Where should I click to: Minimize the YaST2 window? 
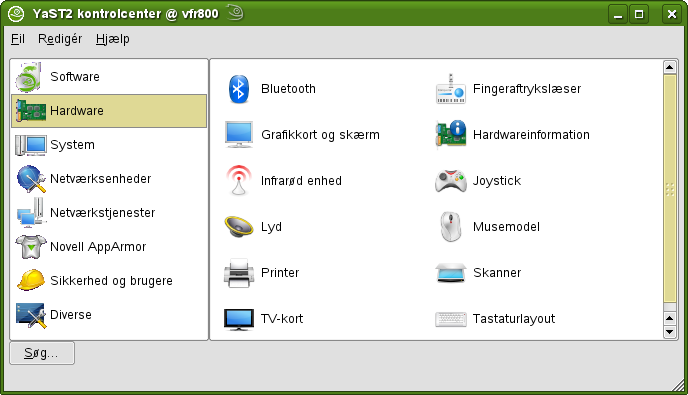pyautogui.click(x=618, y=14)
